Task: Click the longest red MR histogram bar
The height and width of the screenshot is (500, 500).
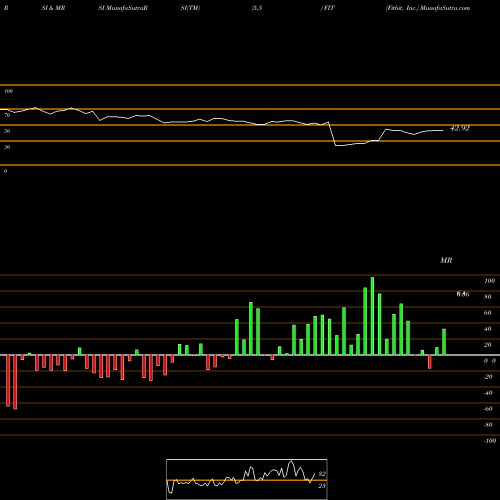Action: (15, 382)
